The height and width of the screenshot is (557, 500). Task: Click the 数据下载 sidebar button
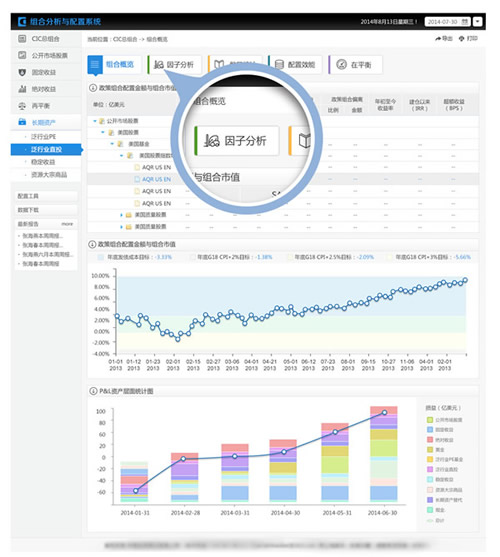point(46,210)
